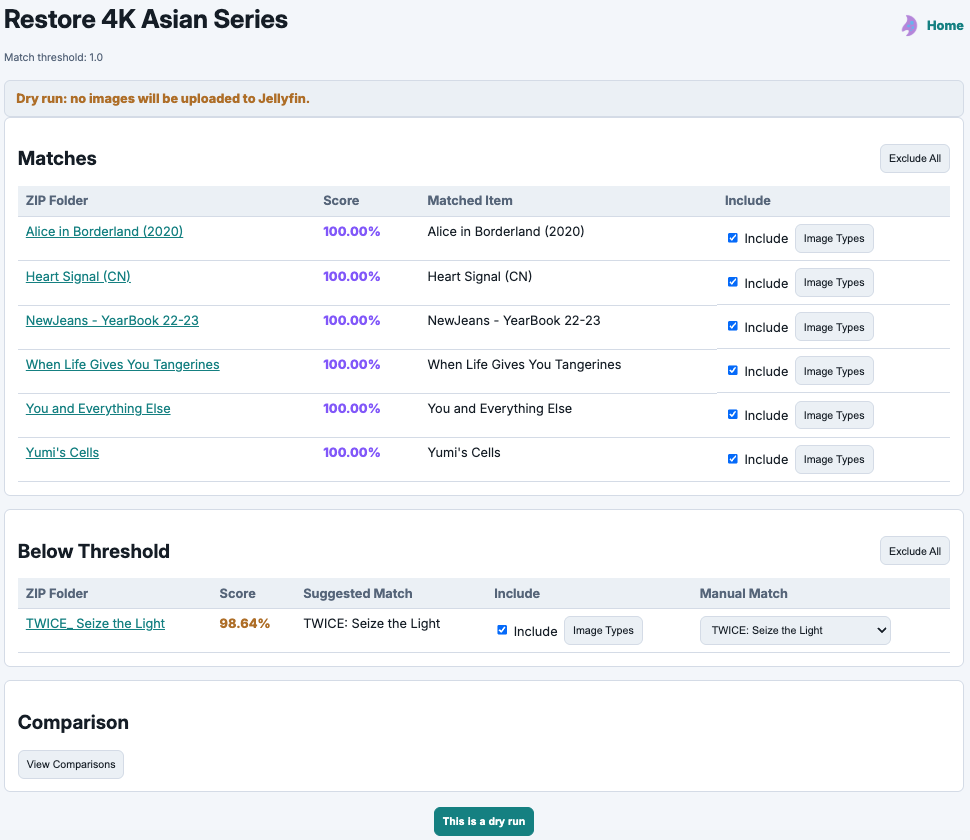Screen dimensions: 970x840
Task: Click the Manual Match column header
Action: coord(743,593)
